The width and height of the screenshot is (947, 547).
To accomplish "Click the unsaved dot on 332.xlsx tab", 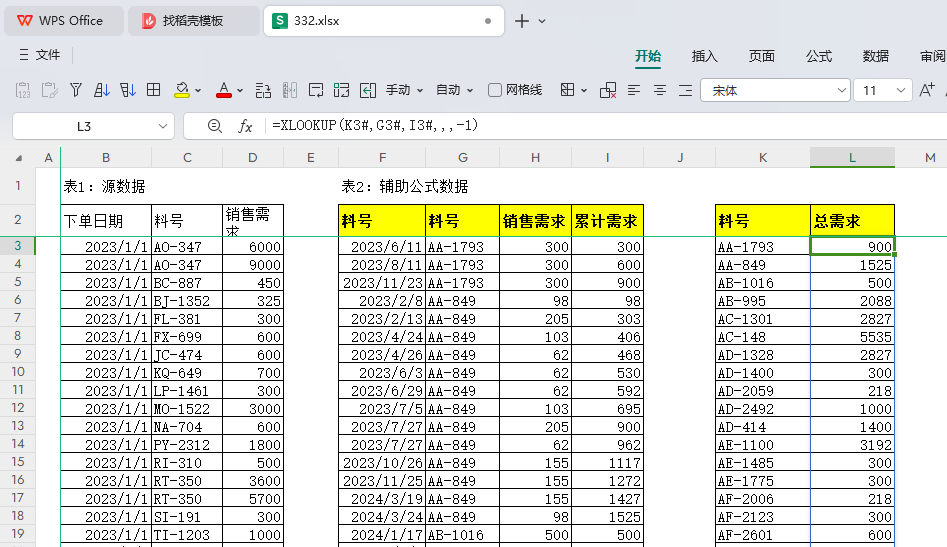I will click(488, 21).
